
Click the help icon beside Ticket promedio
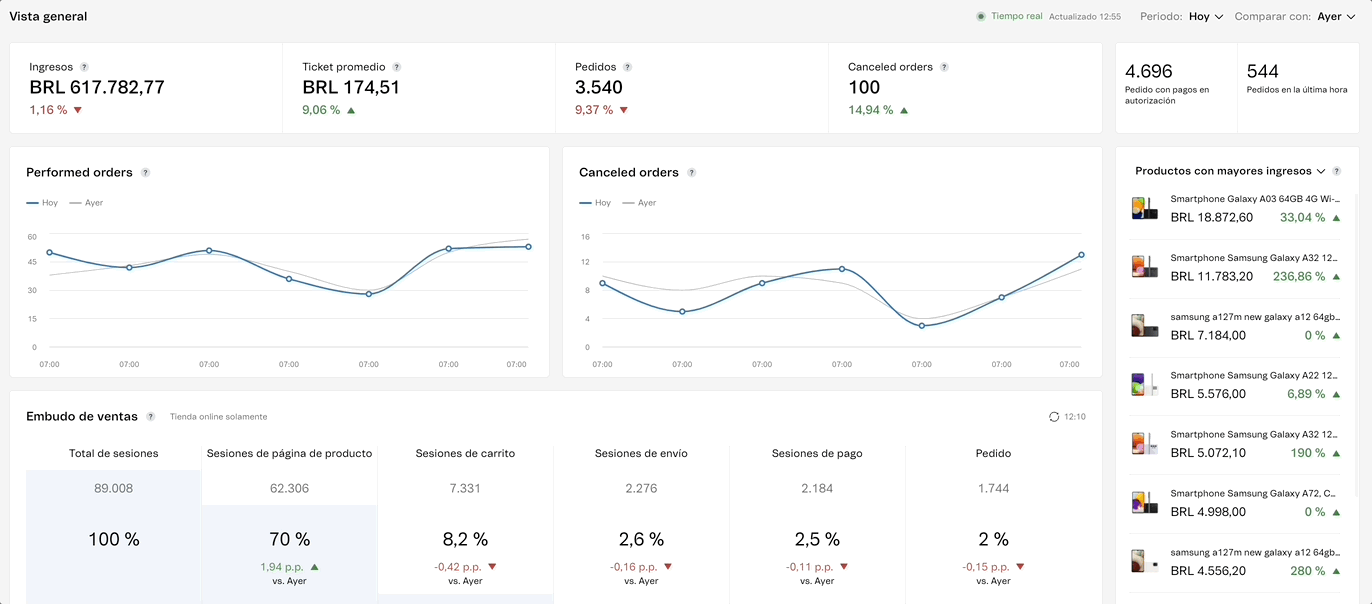[x=397, y=67]
